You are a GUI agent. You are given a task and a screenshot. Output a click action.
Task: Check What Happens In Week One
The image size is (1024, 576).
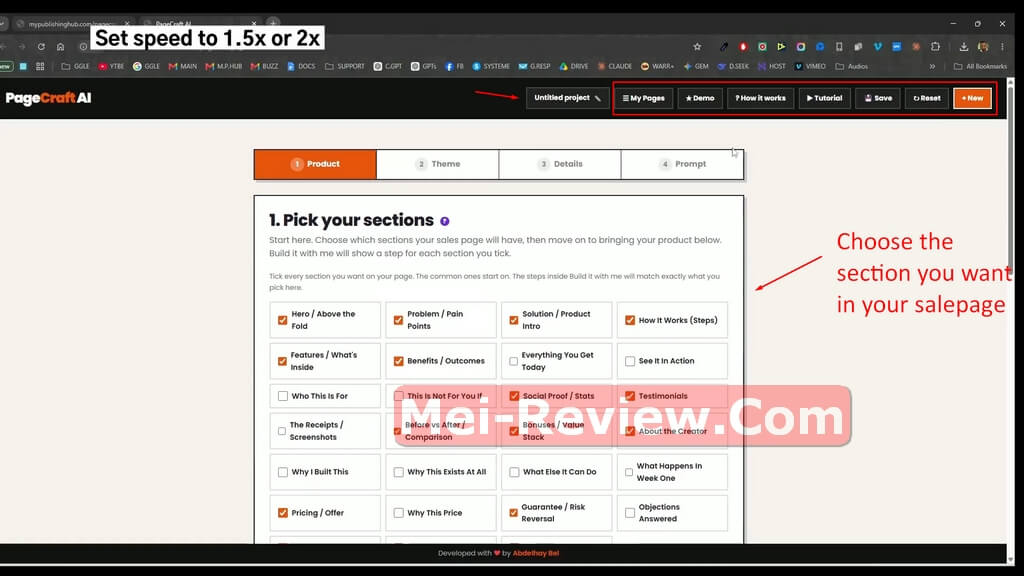(x=630, y=472)
